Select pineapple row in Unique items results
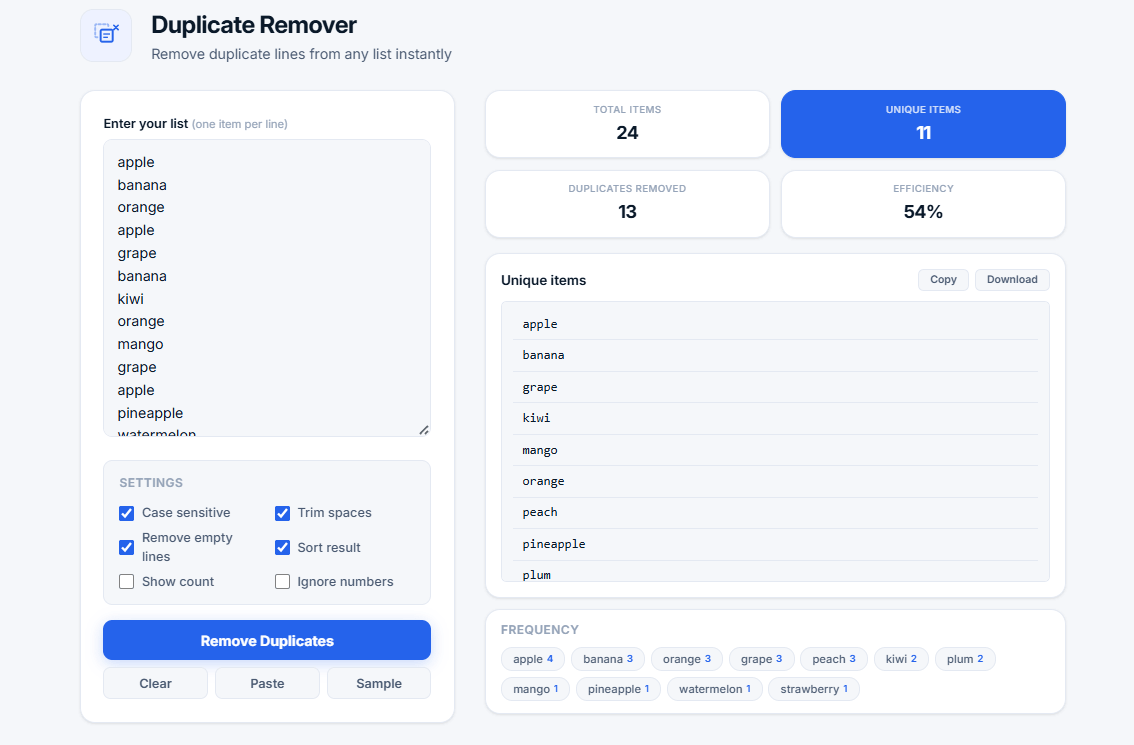1134x745 pixels. 775,544
